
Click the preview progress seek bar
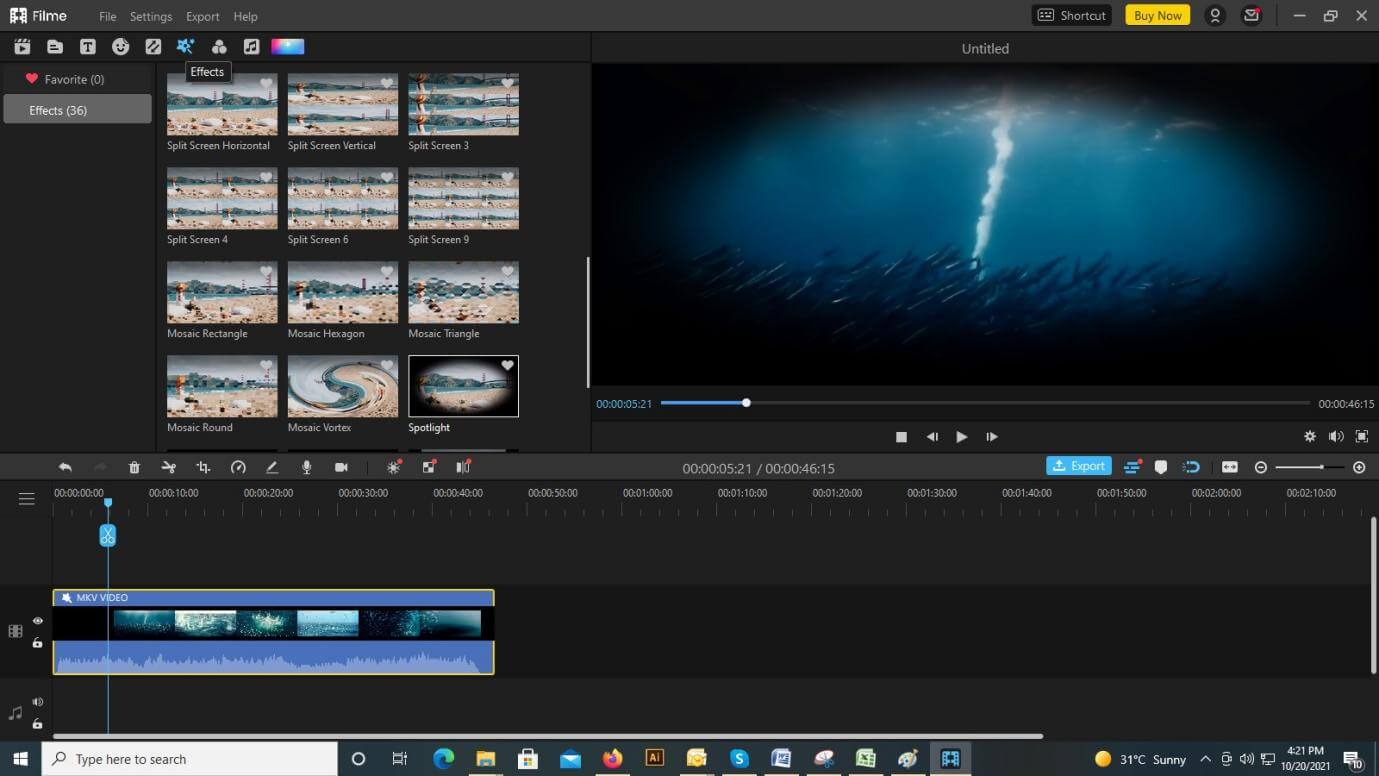pyautogui.click(x=985, y=403)
